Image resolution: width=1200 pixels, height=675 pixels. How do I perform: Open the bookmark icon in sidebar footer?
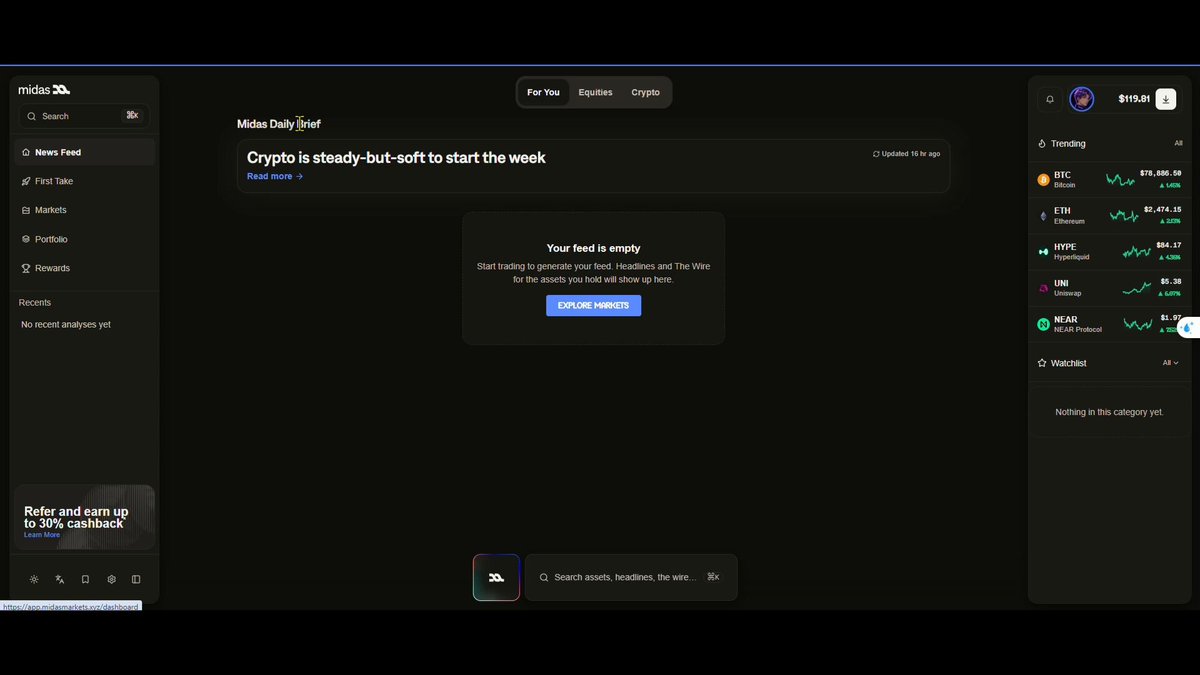(x=85, y=579)
